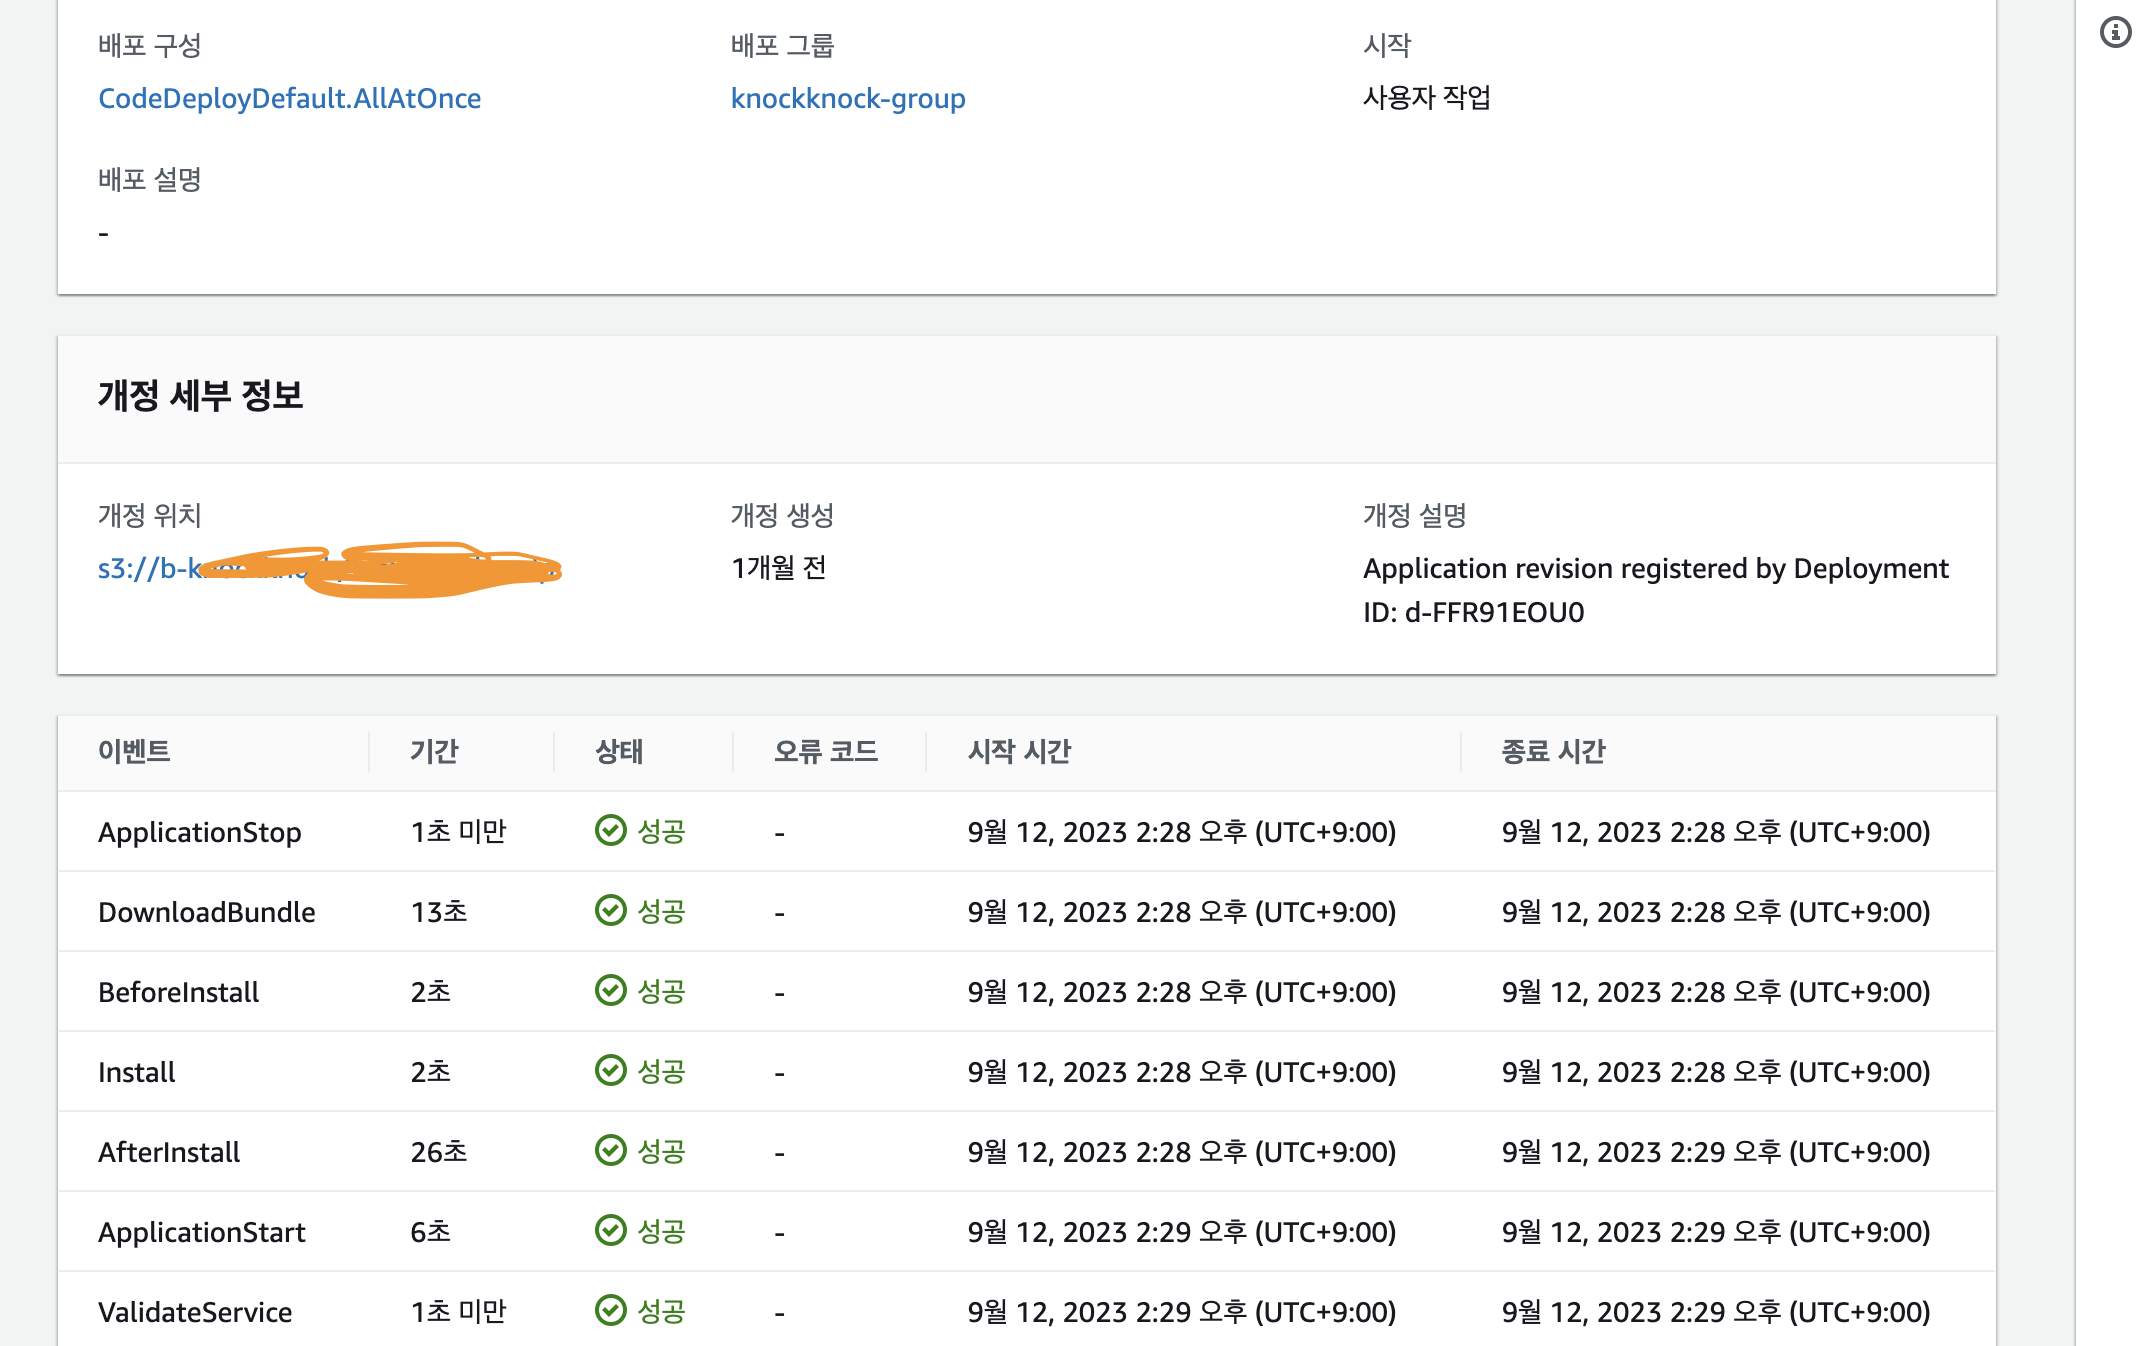Click the 오류 코드 column header
This screenshot has height=1346, width=2138.
click(x=825, y=751)
